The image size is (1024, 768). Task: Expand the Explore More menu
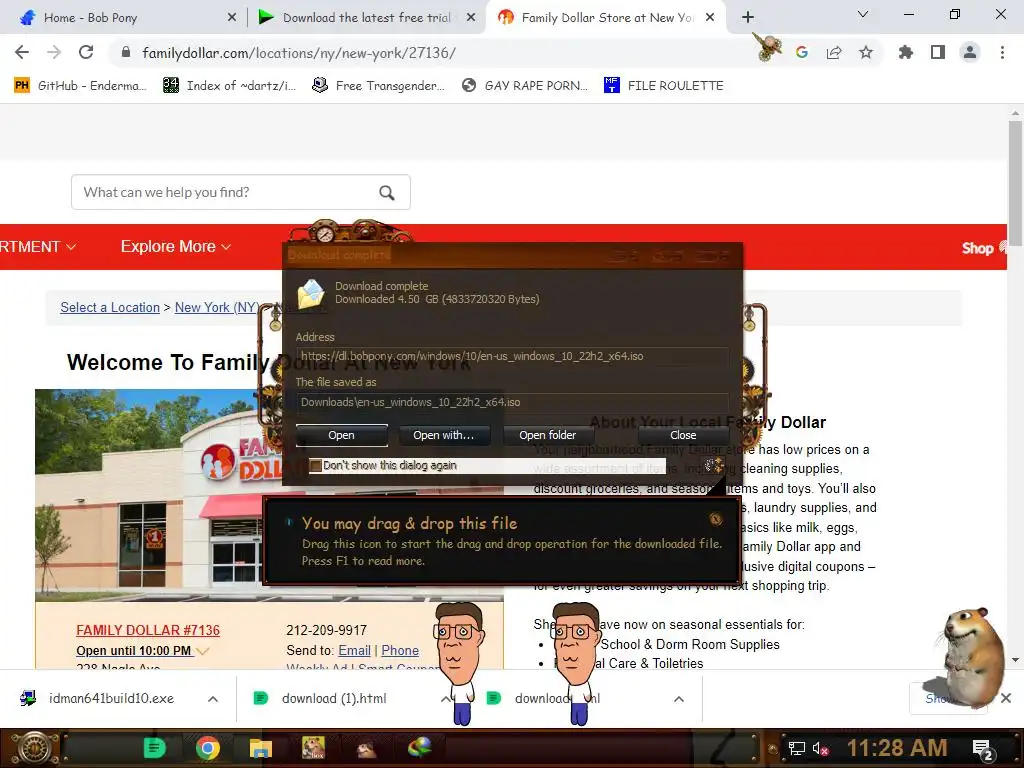pos(176,247)
